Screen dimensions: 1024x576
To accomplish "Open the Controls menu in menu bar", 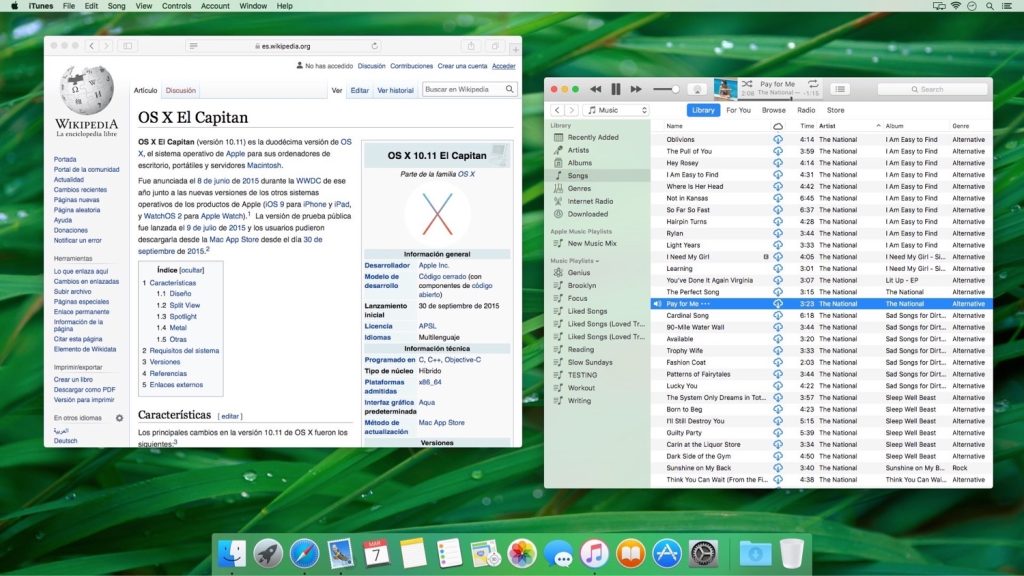I will tap(176, 6).
